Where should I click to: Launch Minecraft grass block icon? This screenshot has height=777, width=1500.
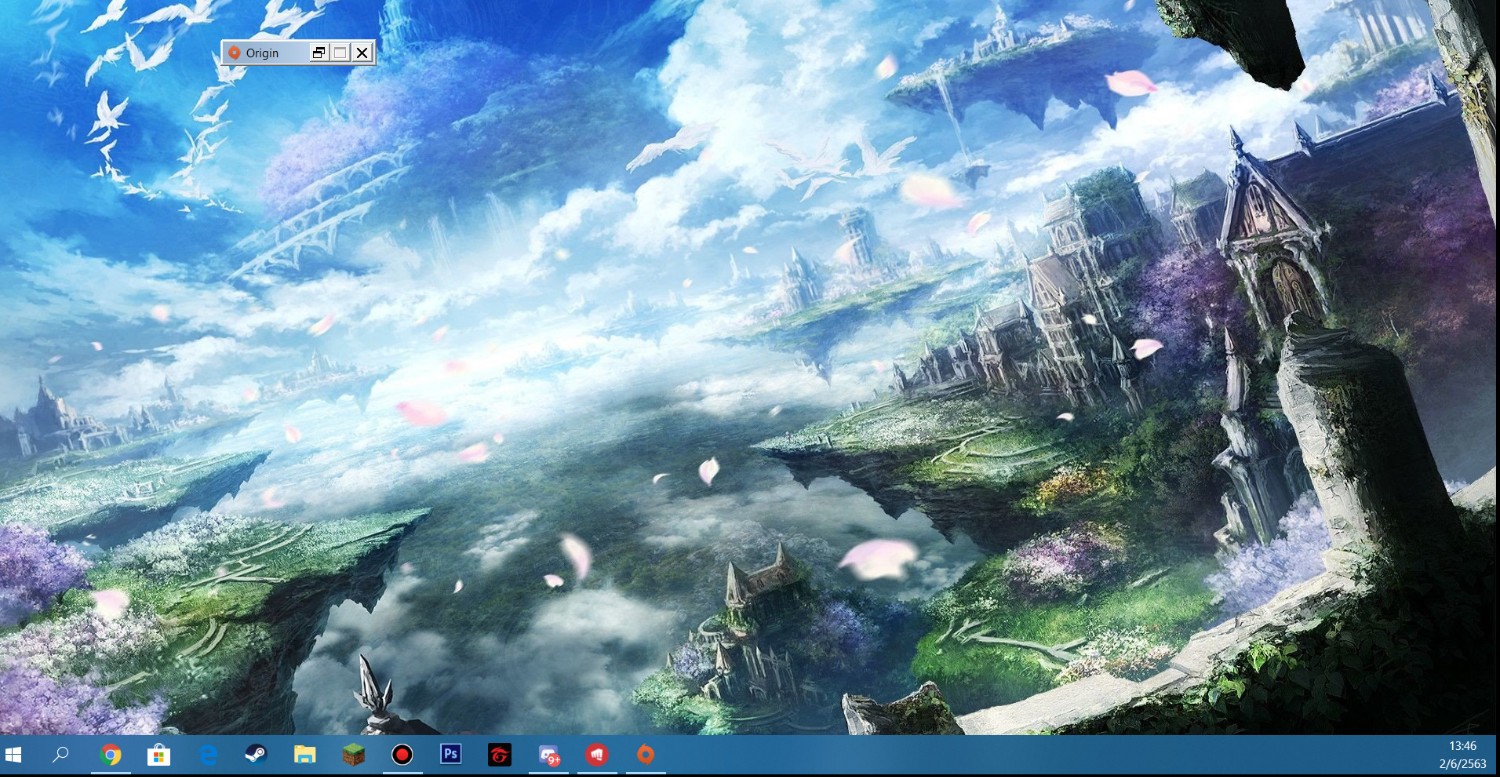point(354,755)
